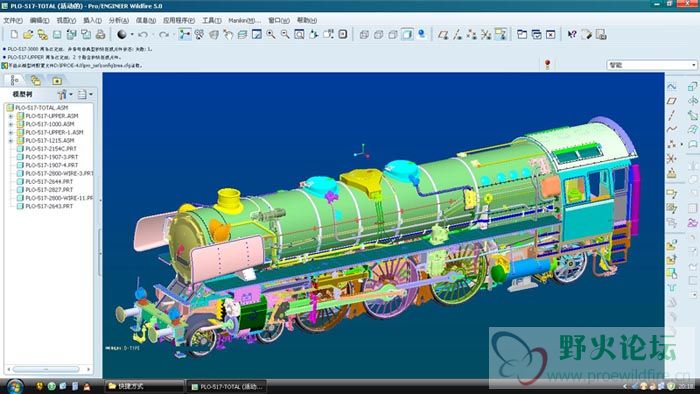Click the Refit zoom-to-window icon
This screenshot has height=394, width=700.
(x=299, y=34)
